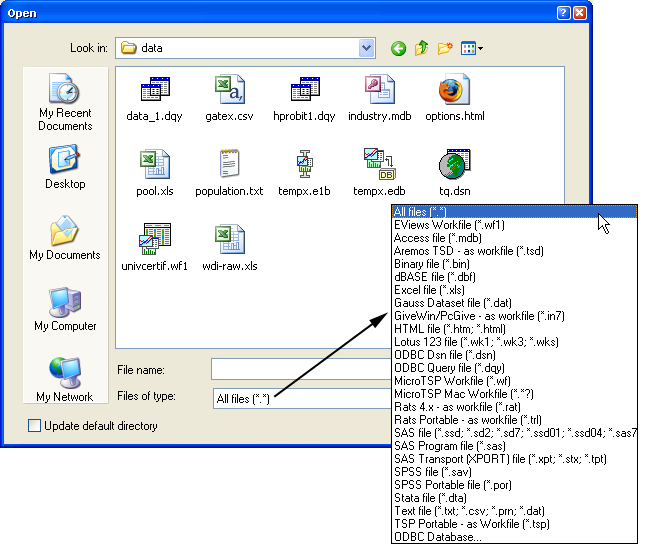Viewport: 645px width, 550px height.
Task: Select the univcertif.wf1 workfile icon
Action: (x=154, y=241)
